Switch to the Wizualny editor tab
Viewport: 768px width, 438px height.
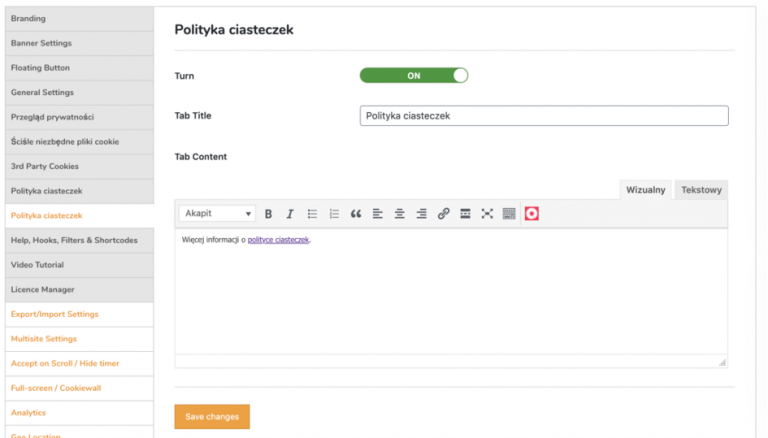646,190
